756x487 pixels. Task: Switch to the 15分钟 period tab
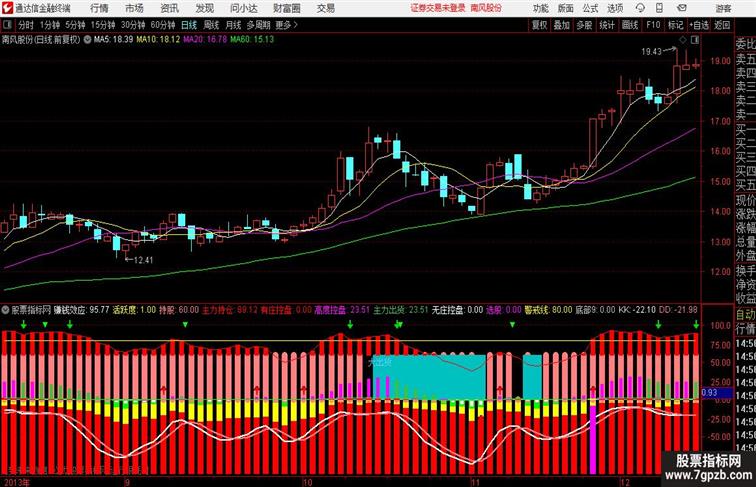[x=103, y=25]
